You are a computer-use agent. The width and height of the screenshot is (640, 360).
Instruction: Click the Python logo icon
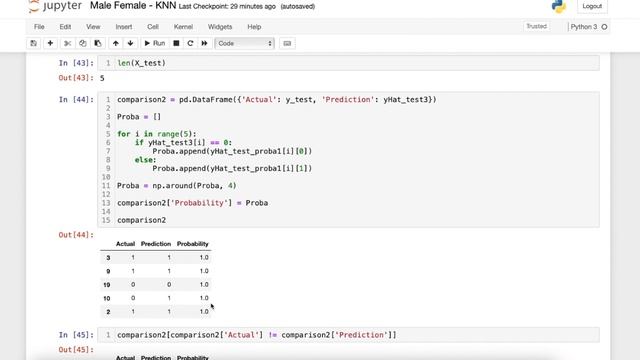[x=559, y=6]
